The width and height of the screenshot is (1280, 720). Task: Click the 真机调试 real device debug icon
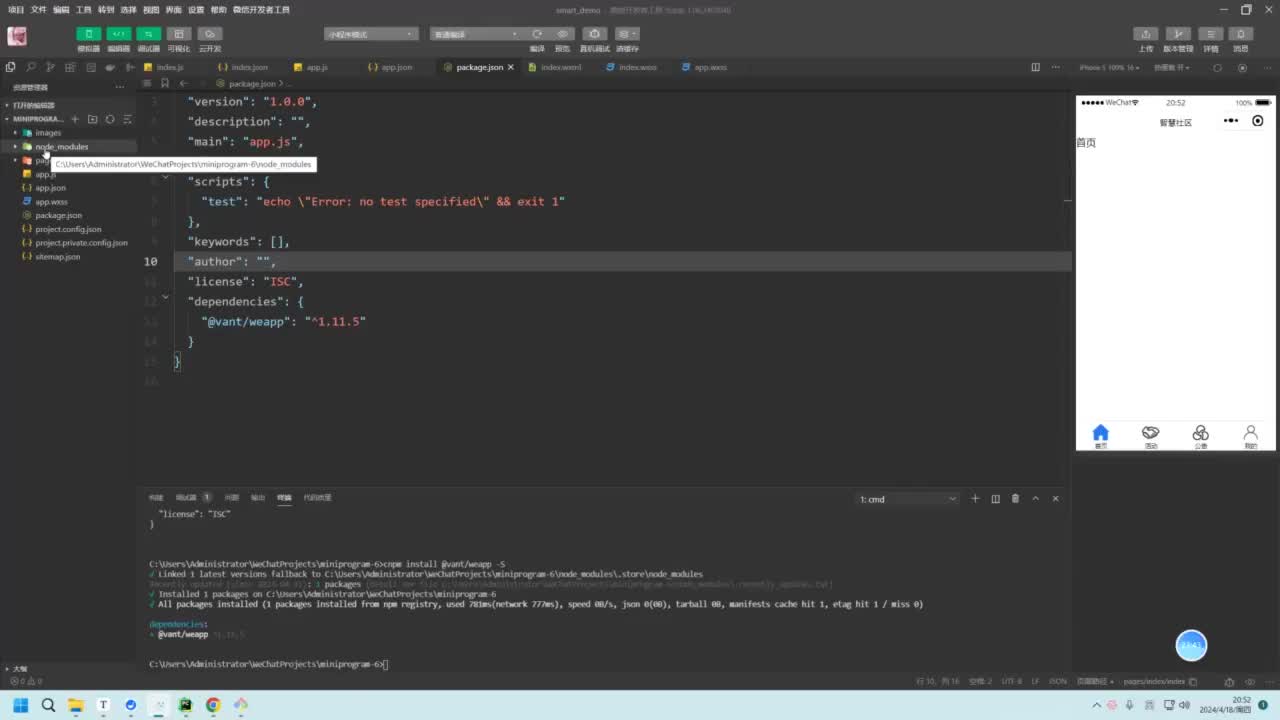[595, 34]
